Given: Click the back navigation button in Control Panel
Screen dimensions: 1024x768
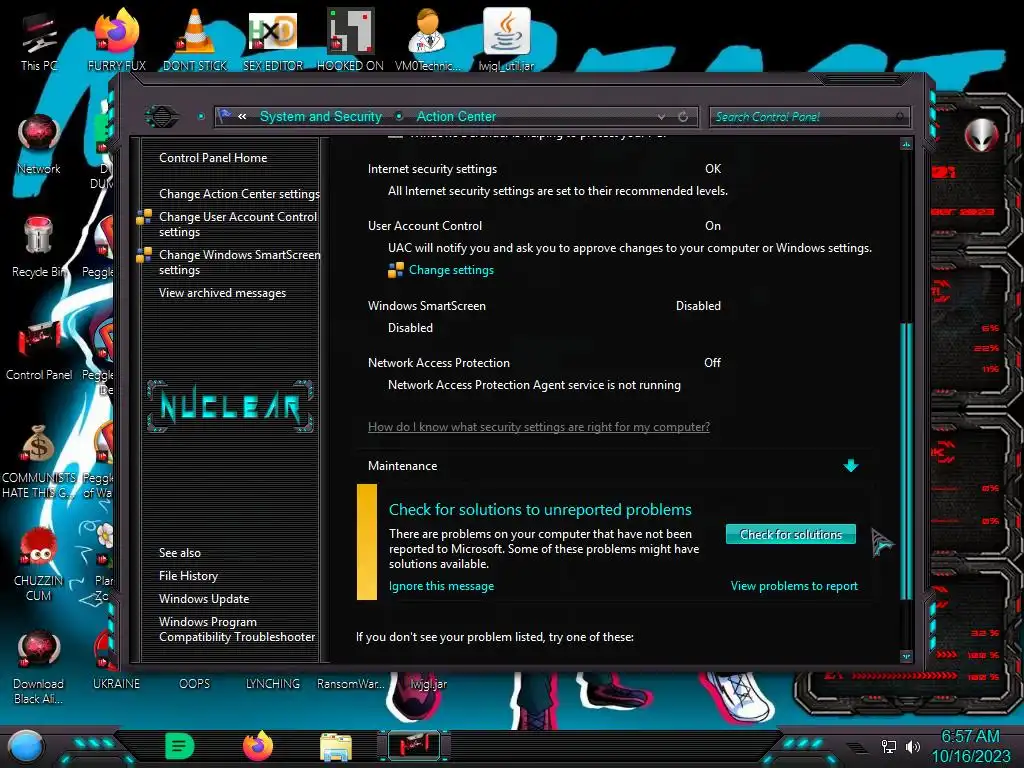Looking at the screenshot, I should tap(161, 117).
